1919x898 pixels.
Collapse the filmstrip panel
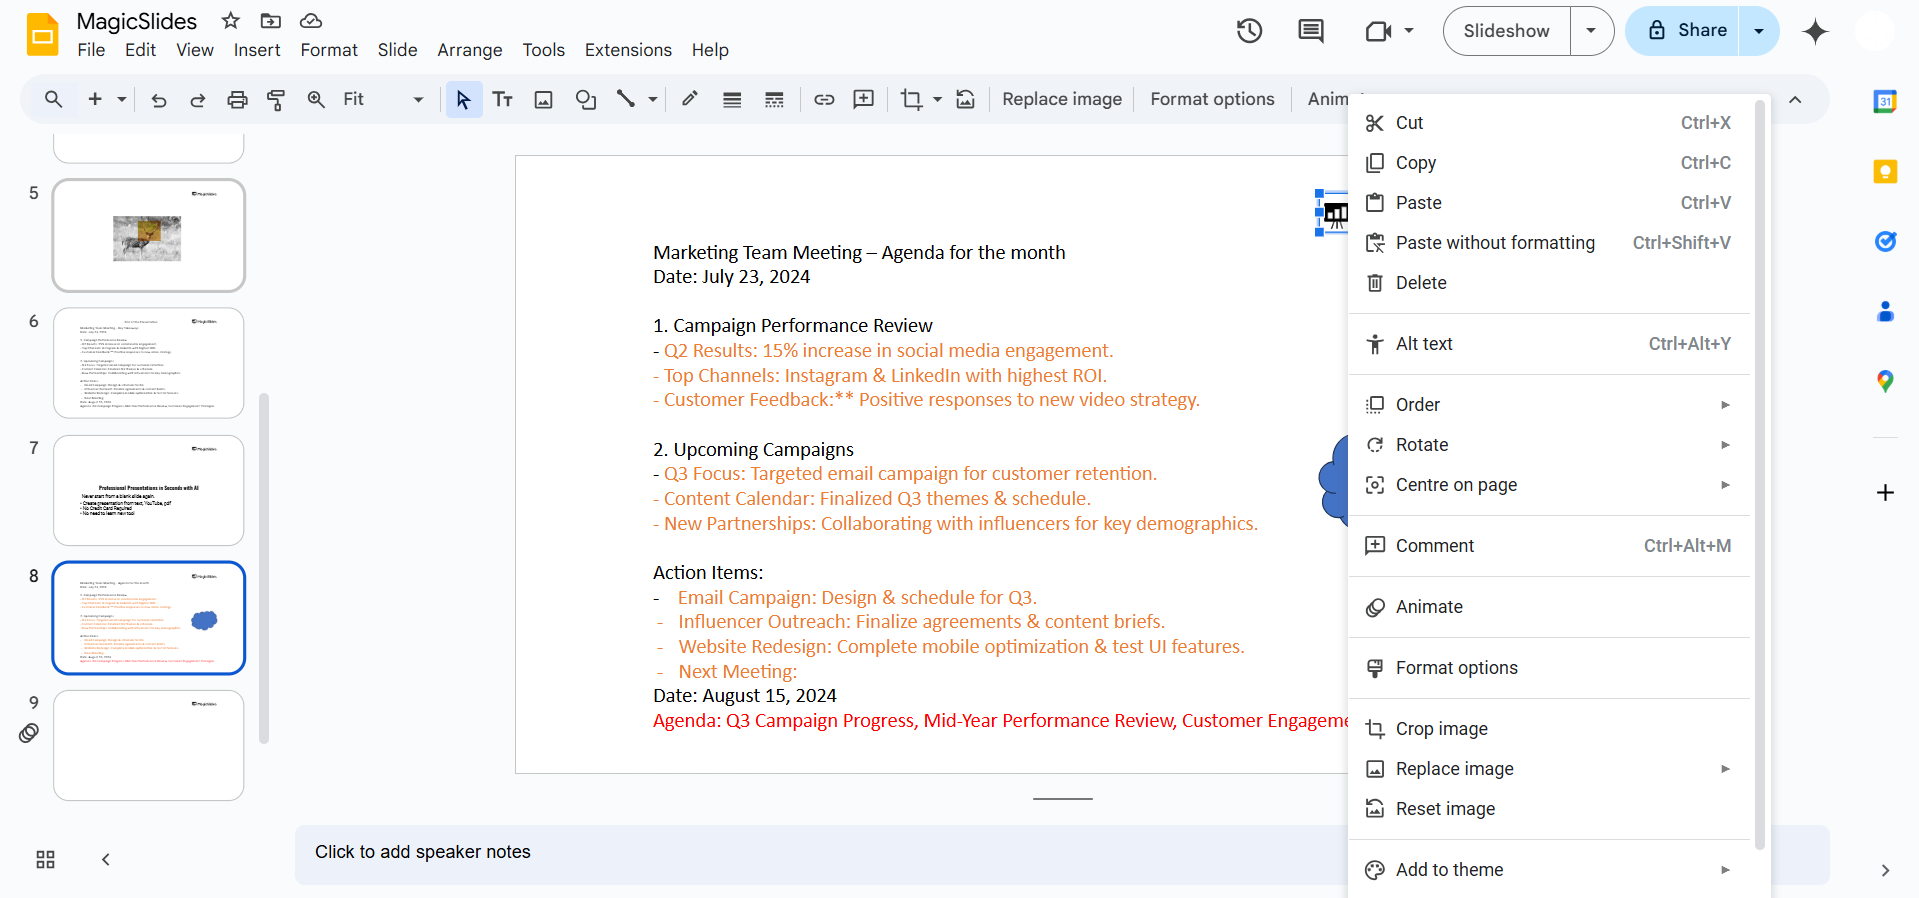(x=106, y=860)
